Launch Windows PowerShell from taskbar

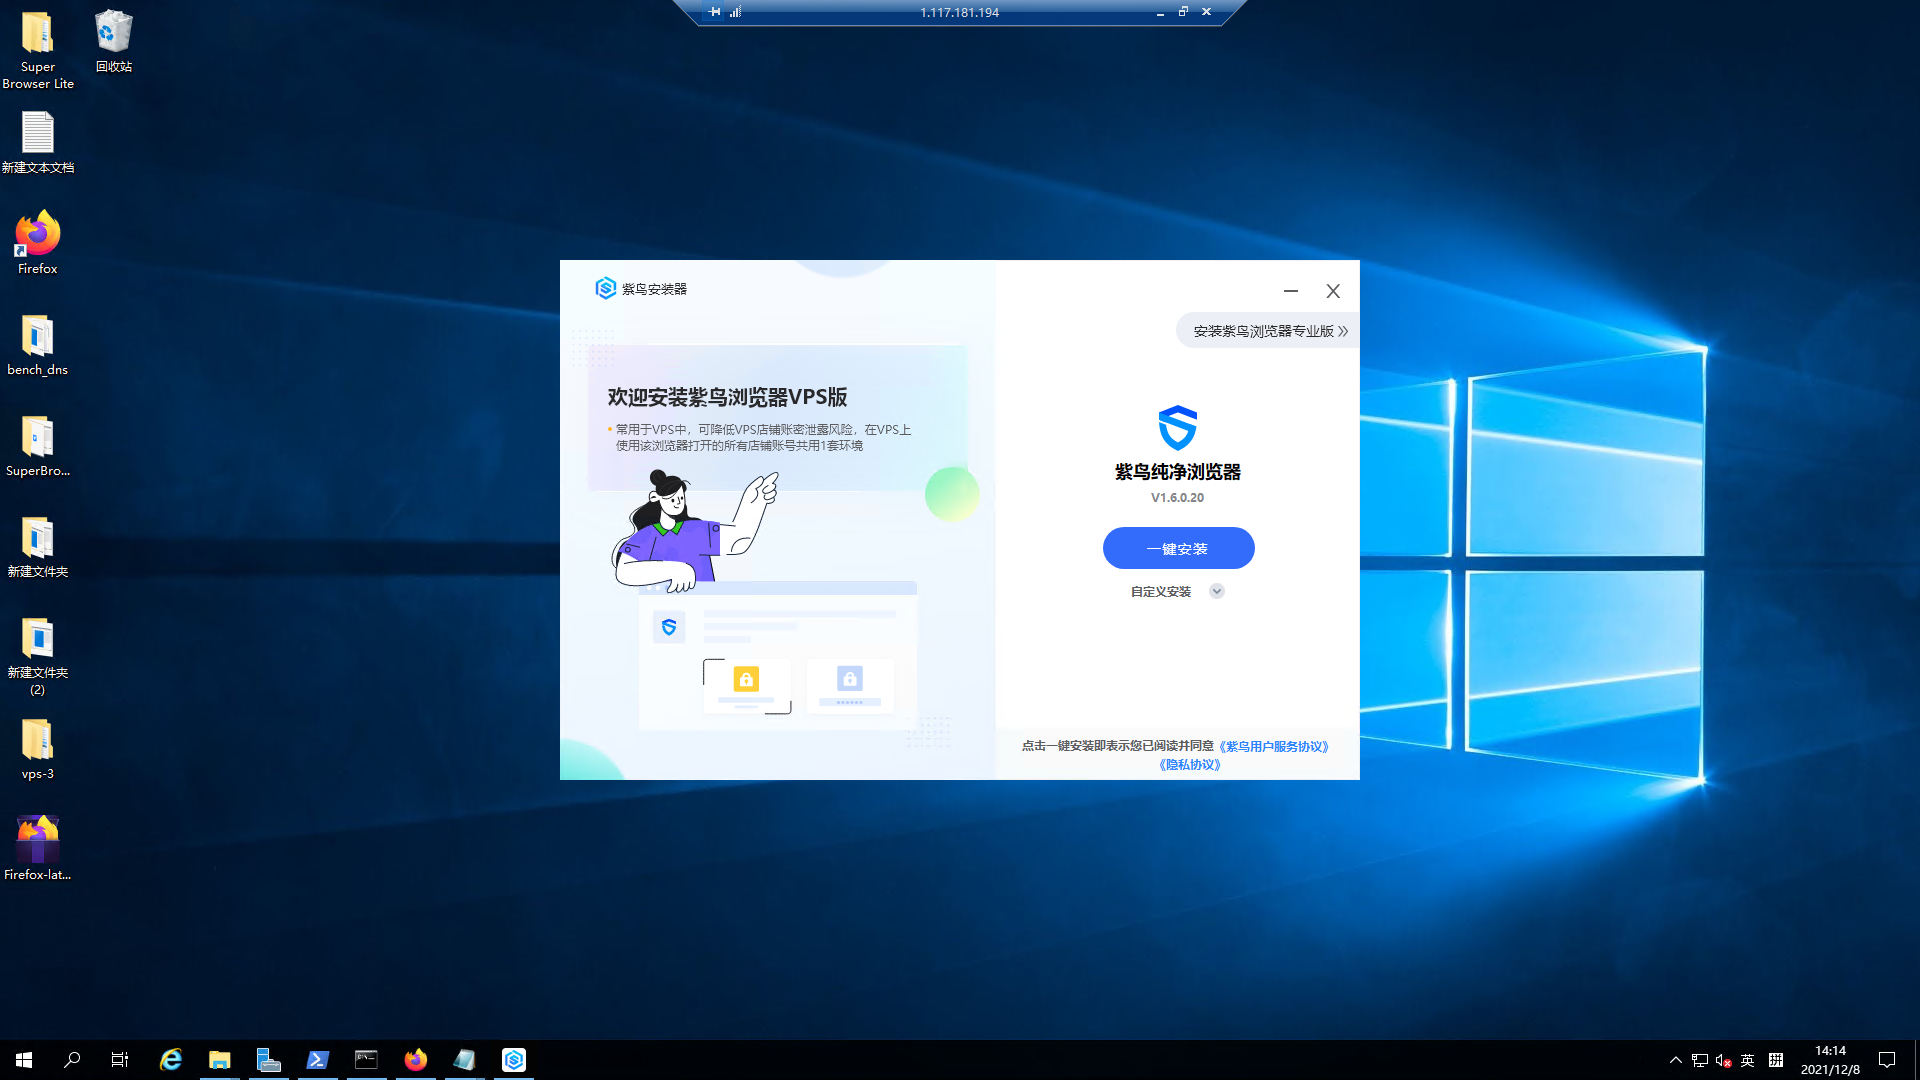[317, 1060]
